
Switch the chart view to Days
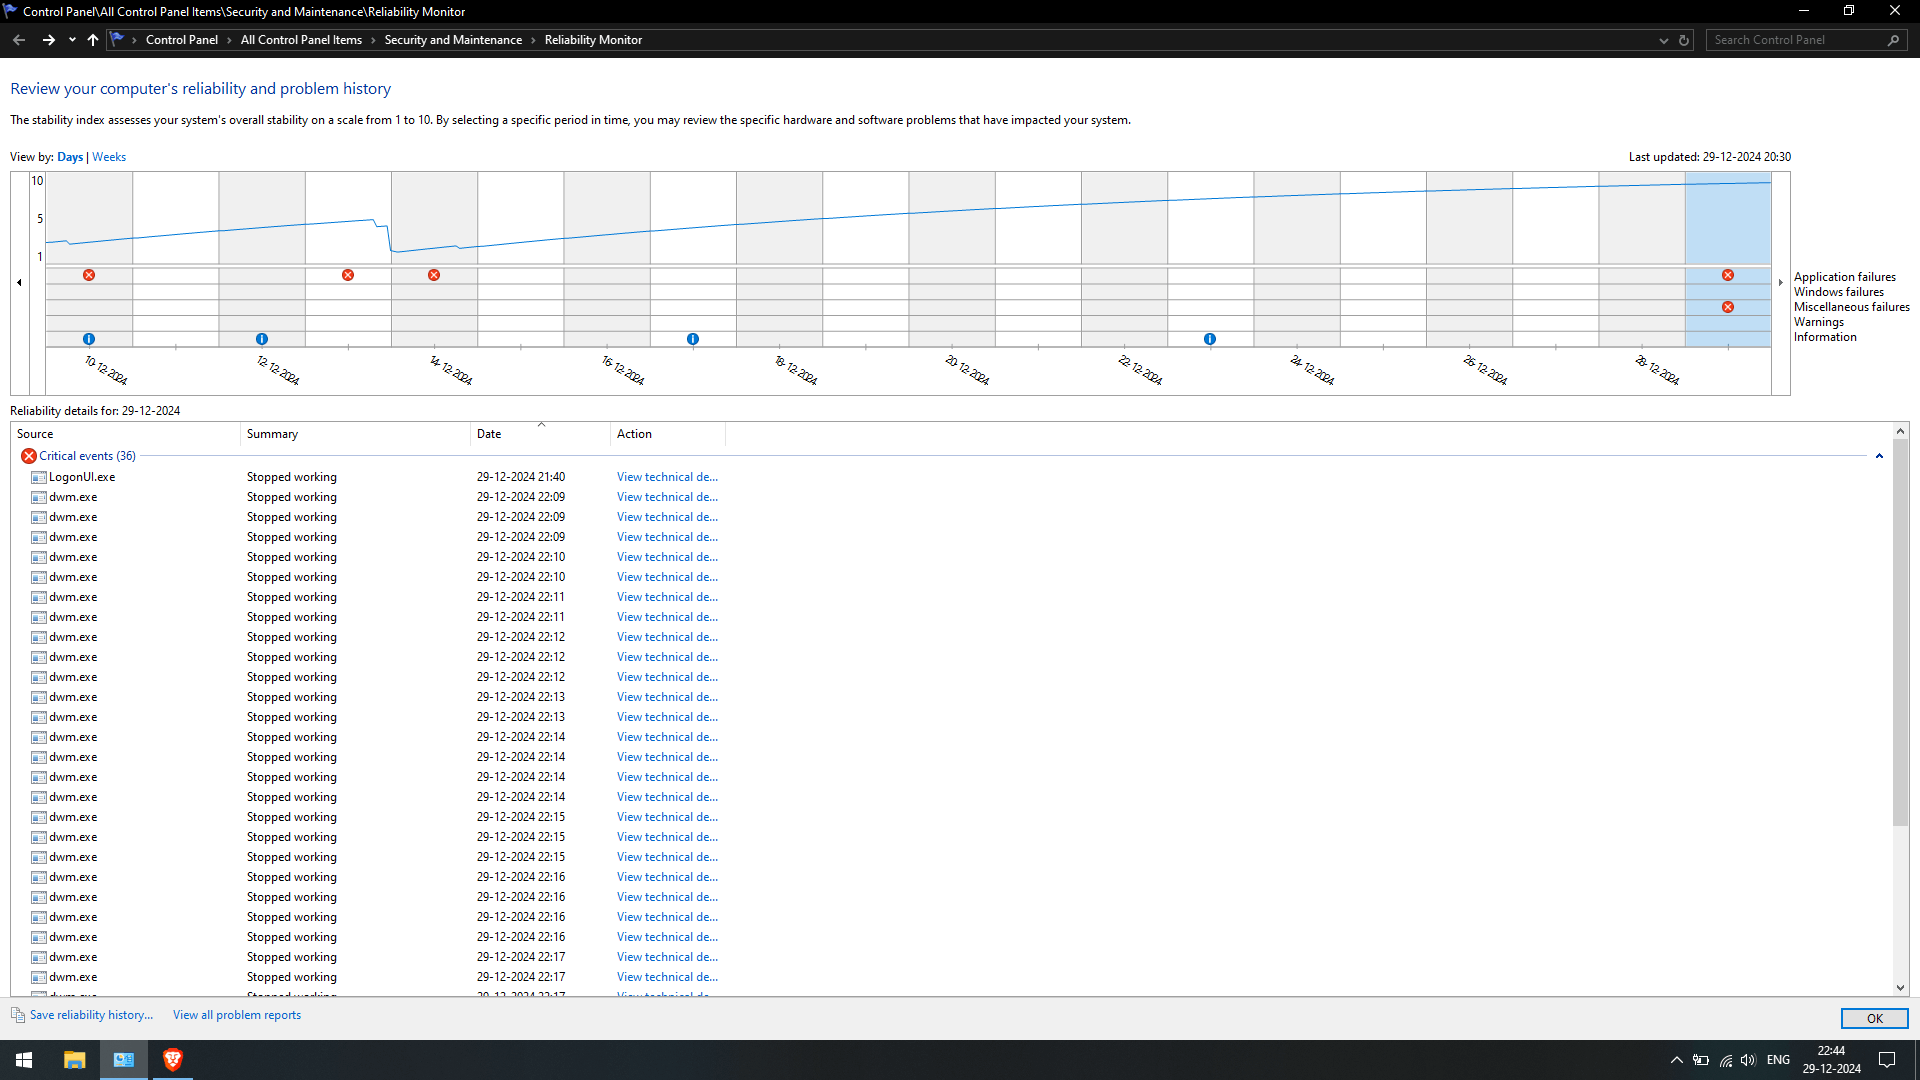click(x=70, y=157)
